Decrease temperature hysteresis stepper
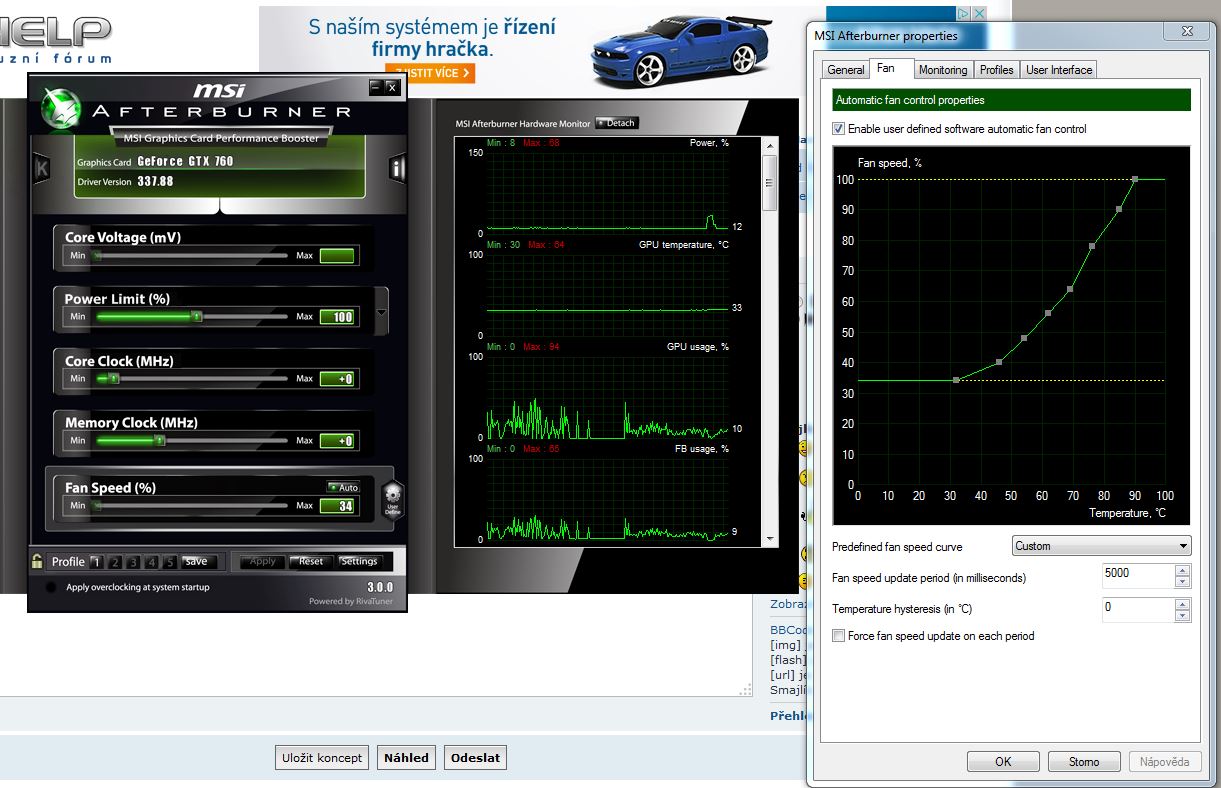 click(1183, 614)
